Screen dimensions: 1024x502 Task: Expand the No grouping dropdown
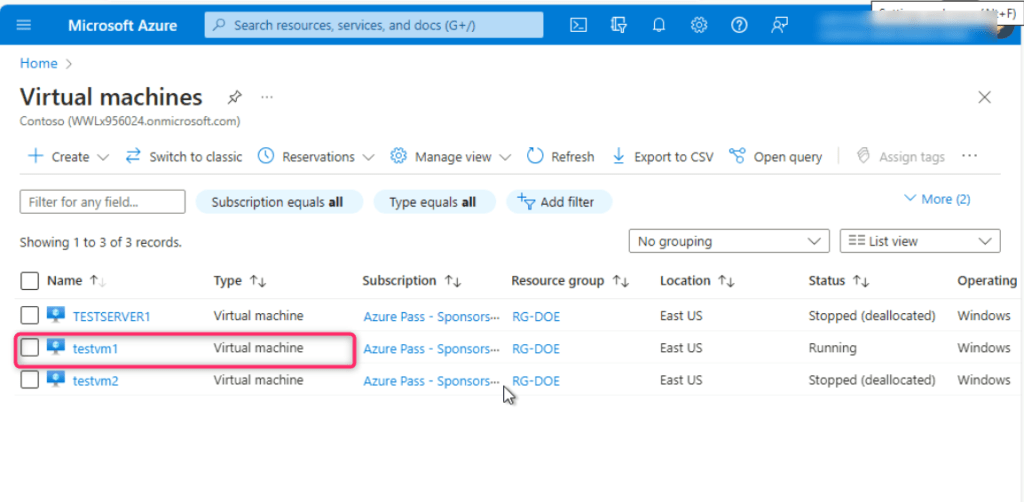click(x=728, y=241)
